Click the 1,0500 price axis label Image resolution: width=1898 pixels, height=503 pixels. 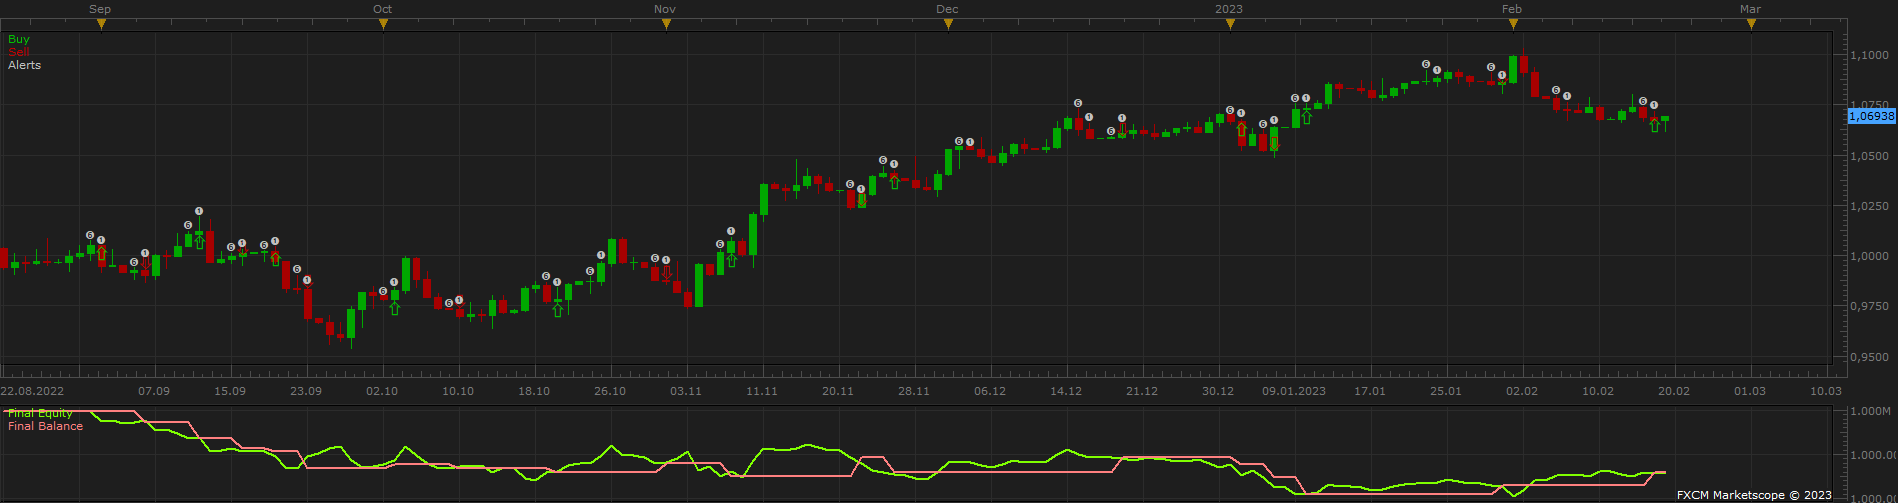pyautogui.click(x=1869, y=156)
